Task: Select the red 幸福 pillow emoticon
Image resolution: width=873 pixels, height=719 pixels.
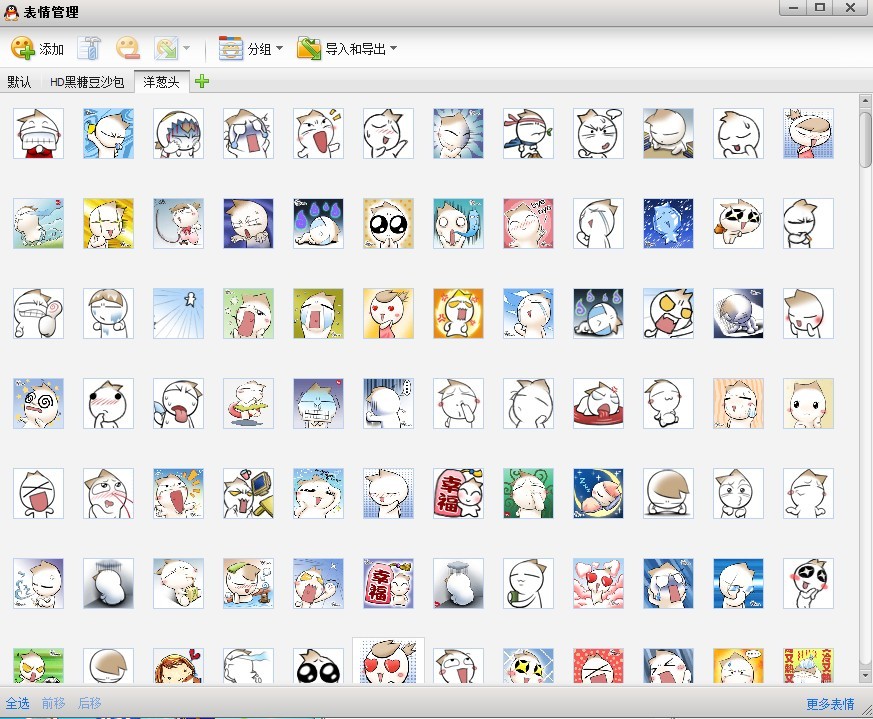Action: tap(458, 494)
